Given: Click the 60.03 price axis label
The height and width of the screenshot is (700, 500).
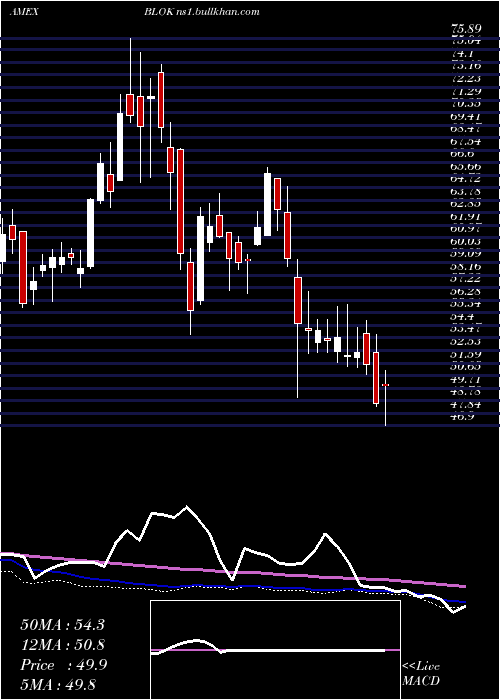Looking at the screenshot, I should click(466, 242).
